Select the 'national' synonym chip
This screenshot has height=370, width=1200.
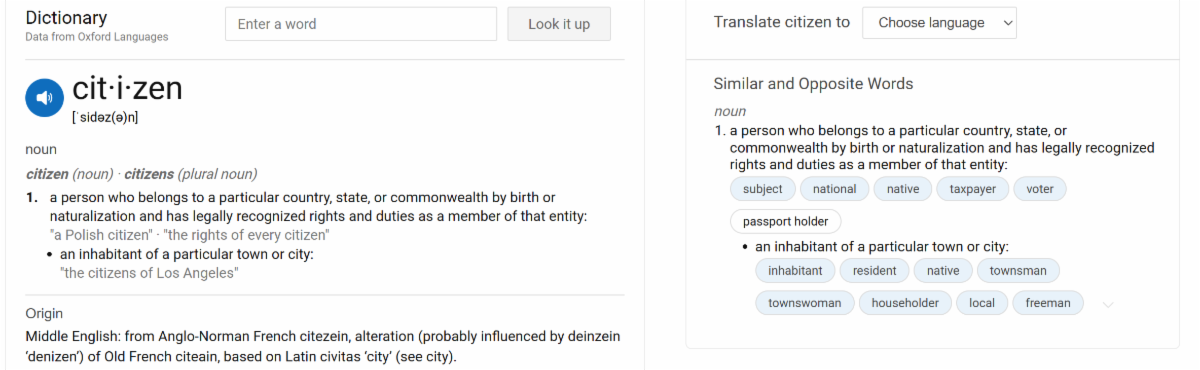pos(835,189)
